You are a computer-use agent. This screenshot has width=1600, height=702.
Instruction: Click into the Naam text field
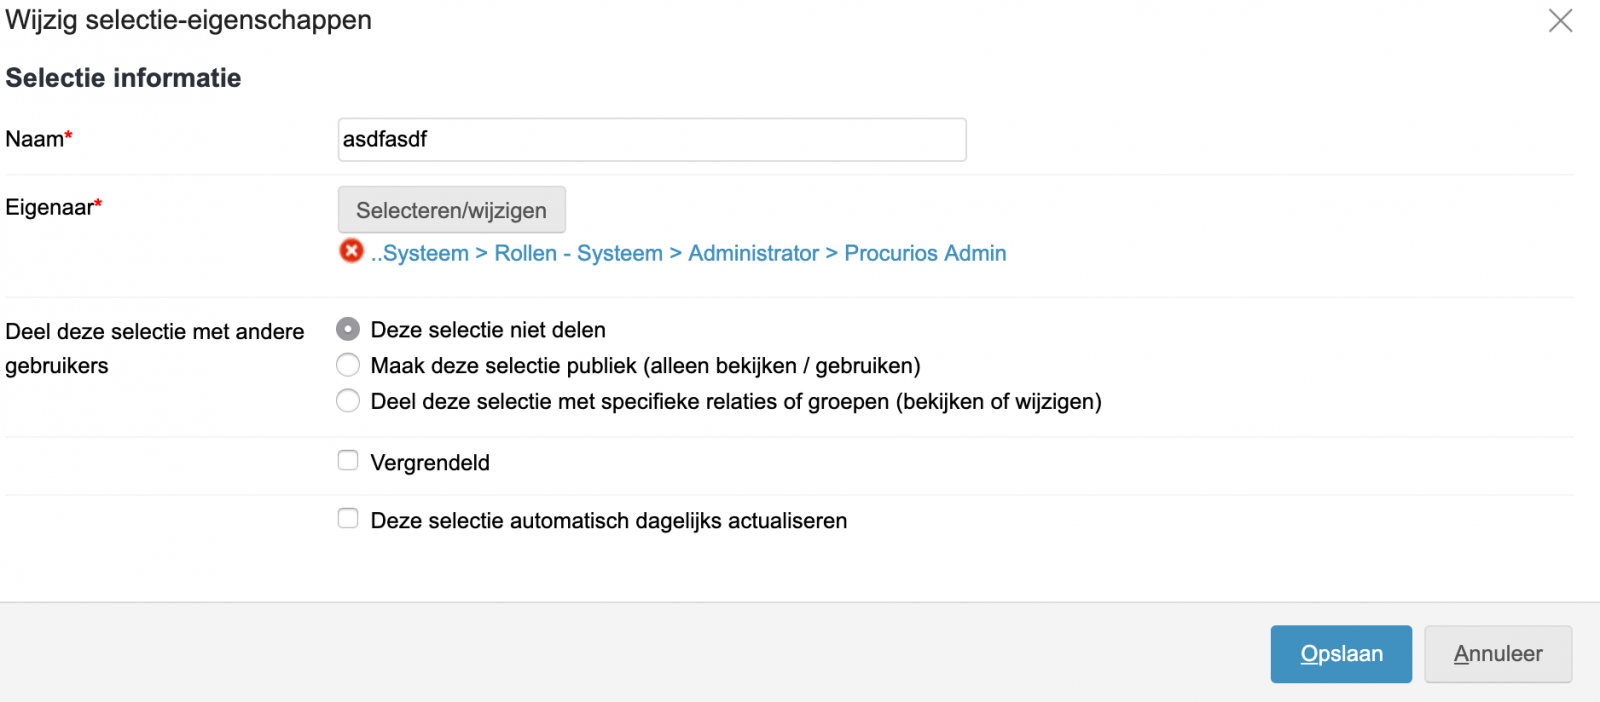[x=651, y=140]
